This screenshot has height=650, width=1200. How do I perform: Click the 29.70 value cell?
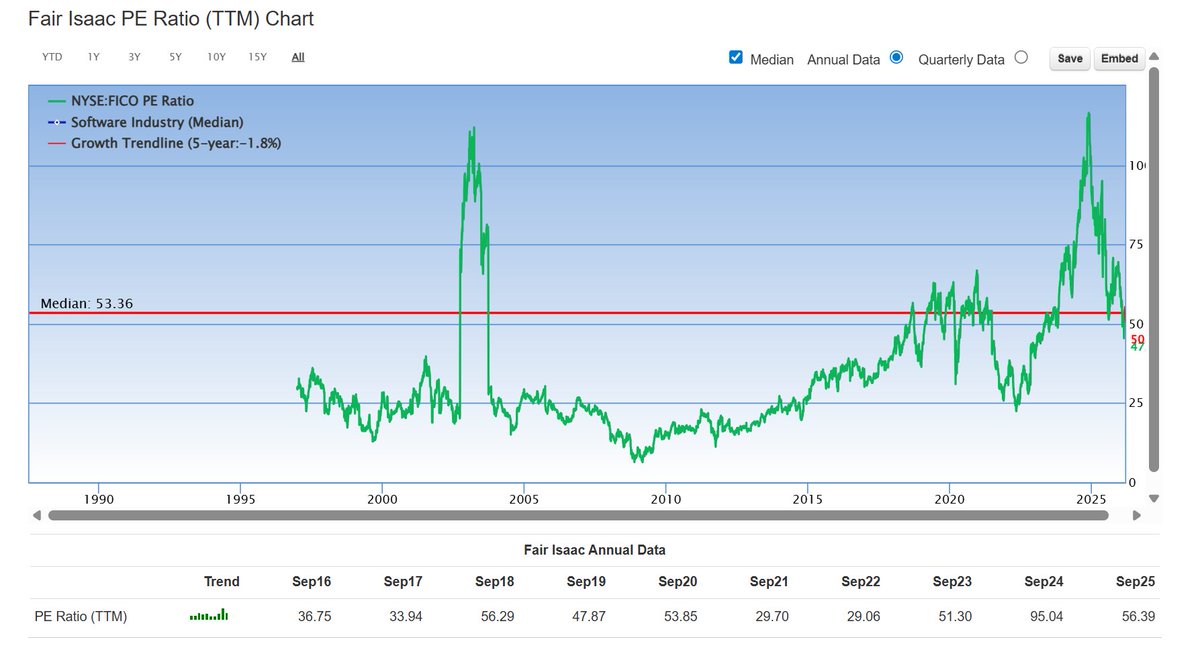[772, 616]
